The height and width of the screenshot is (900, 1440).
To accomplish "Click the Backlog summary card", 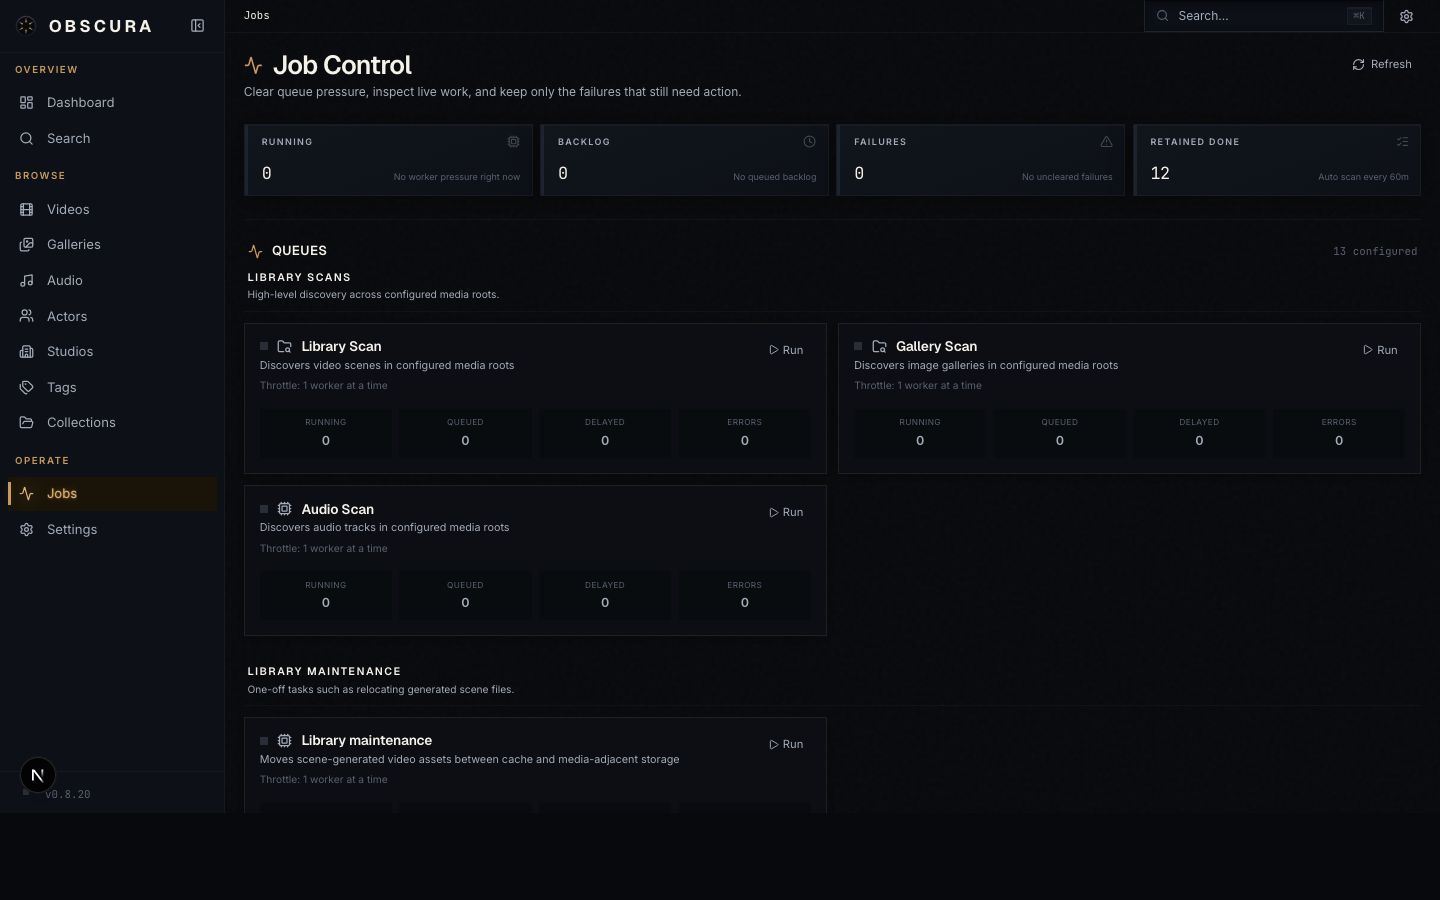I will 685,160.
